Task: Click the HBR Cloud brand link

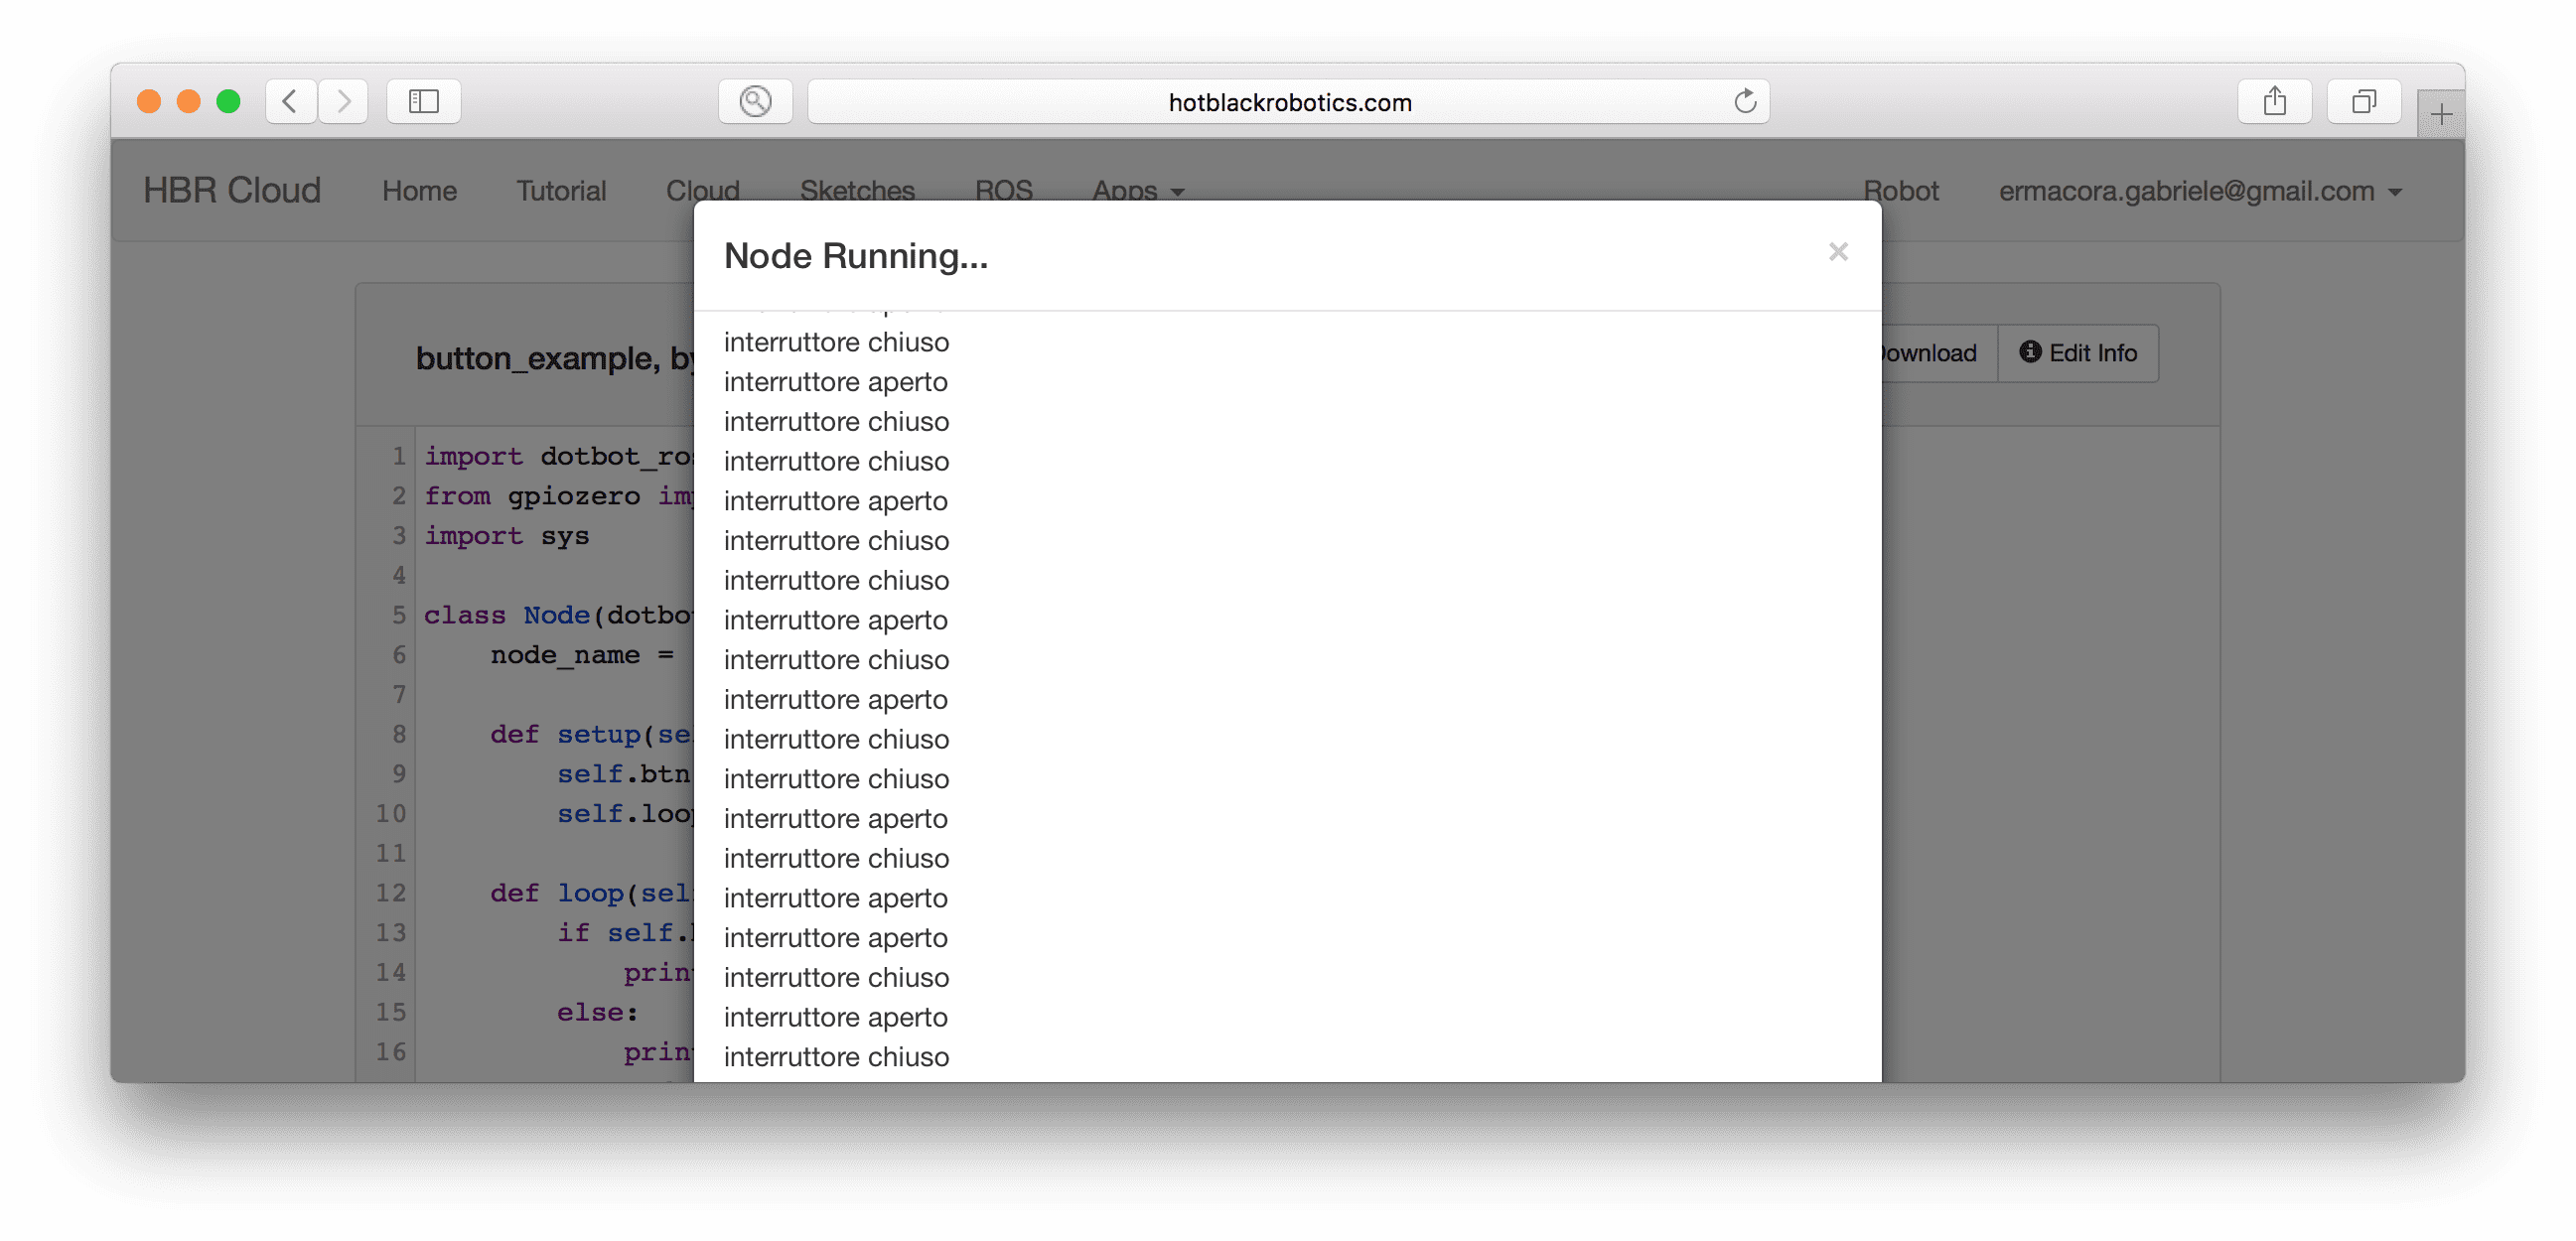Action: (232, 190)
